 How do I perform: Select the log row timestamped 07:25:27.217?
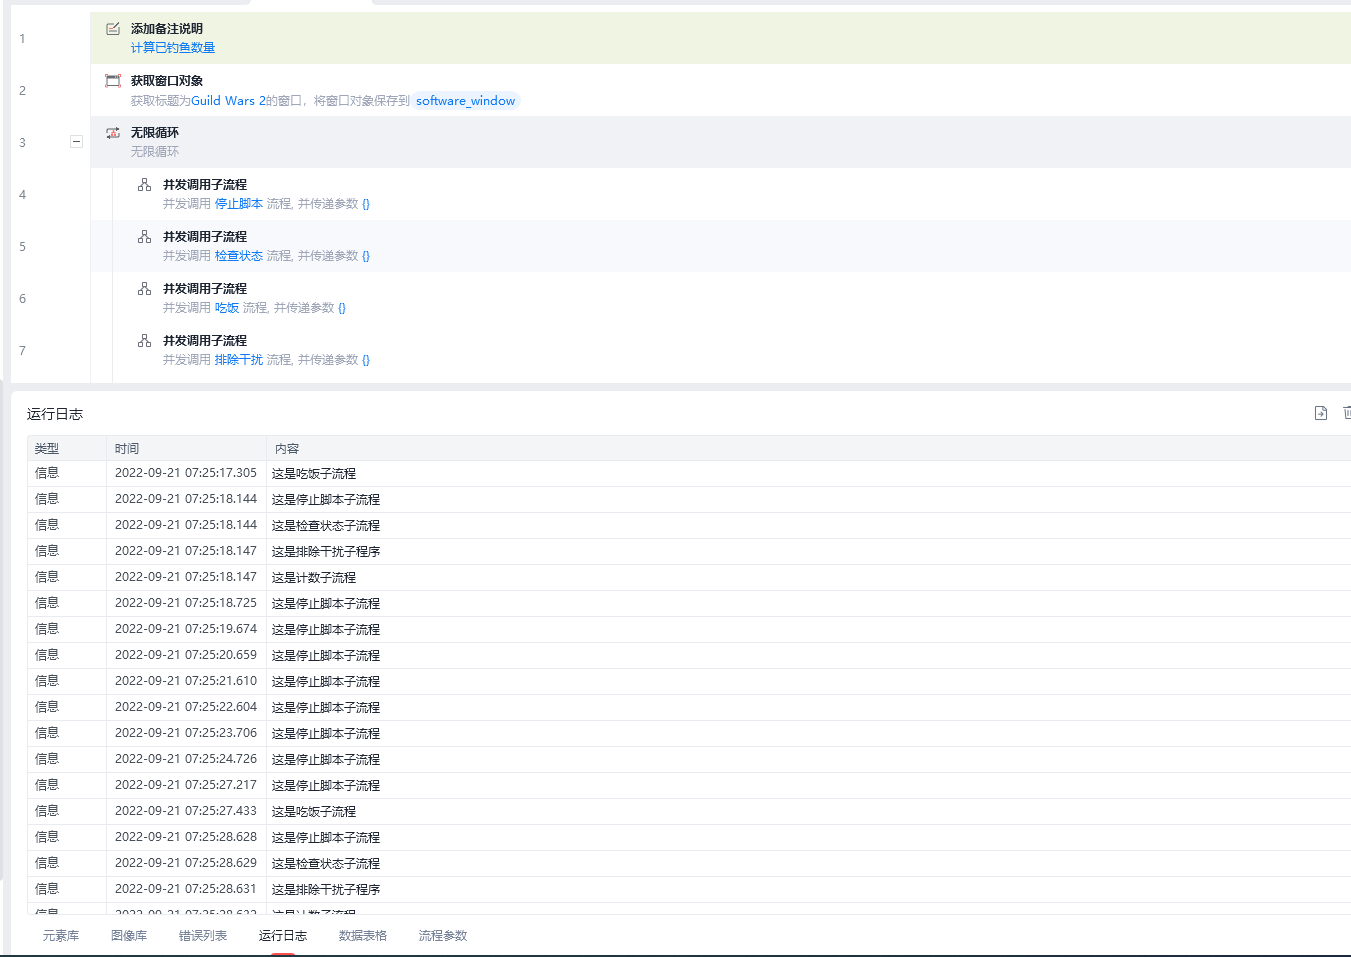click(689, 786)
